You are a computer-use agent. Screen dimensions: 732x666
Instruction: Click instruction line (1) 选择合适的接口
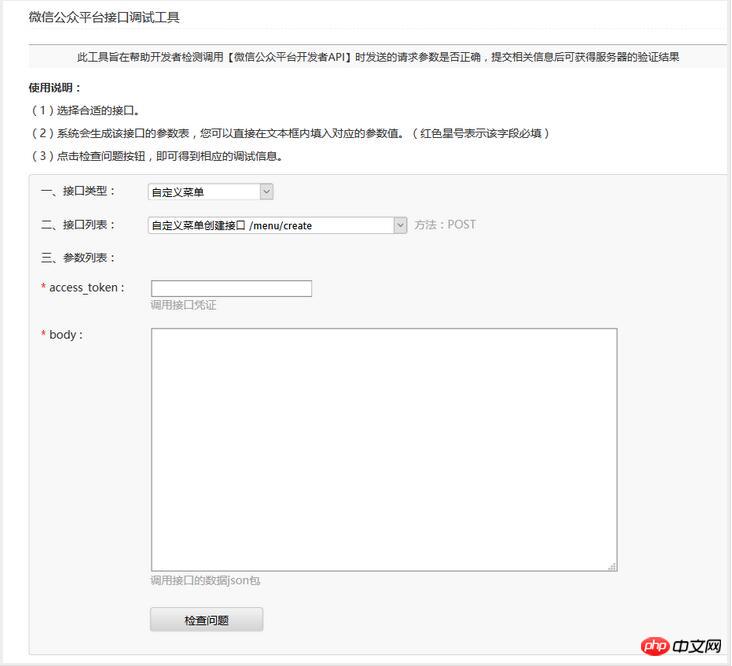(x=85, y=111)
